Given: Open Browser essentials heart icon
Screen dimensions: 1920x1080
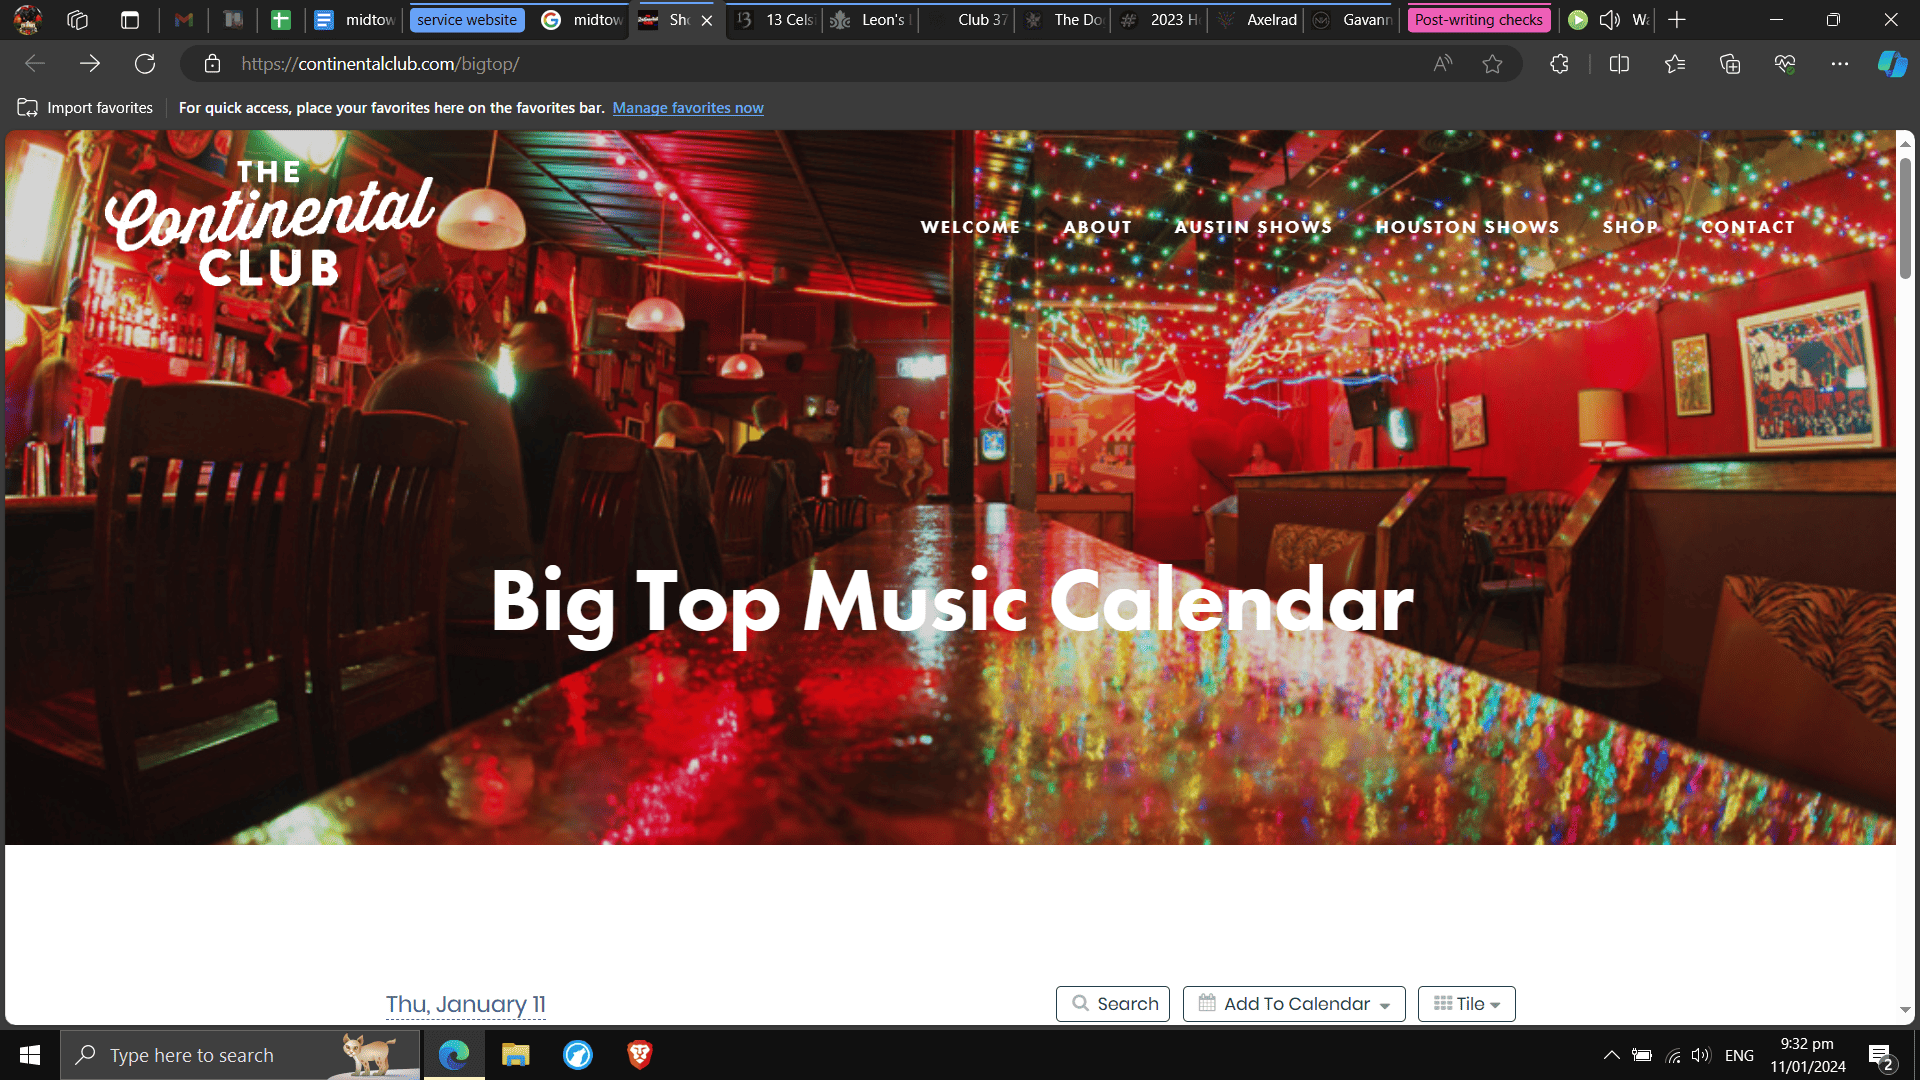Looking at the screenshot, I should pyautogui.click(x=1785, y=64).
